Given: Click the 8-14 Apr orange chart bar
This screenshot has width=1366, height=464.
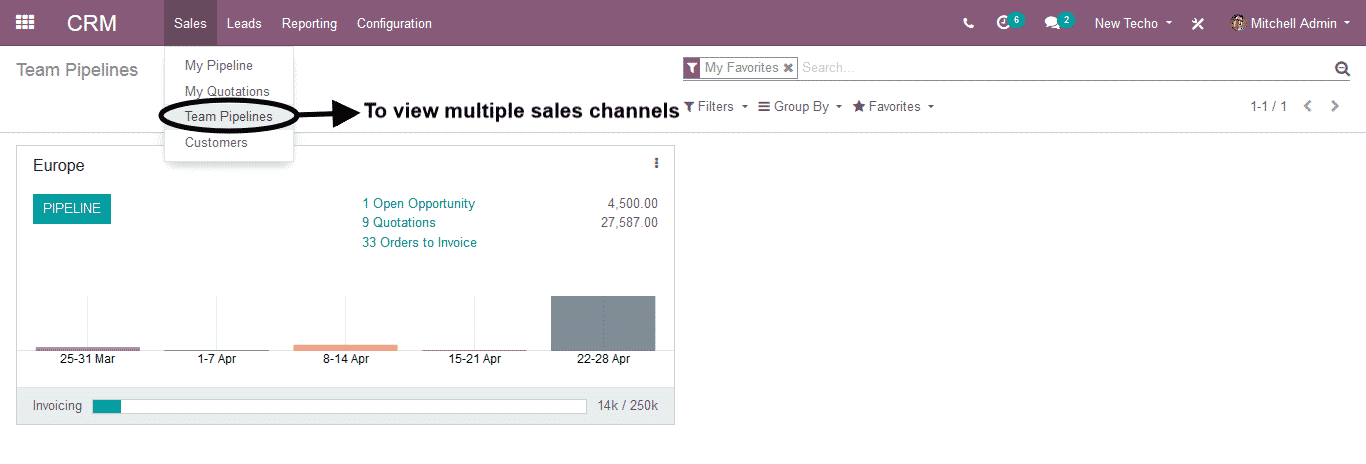Looking at the screenshot, I should click(x=345, y=347).
